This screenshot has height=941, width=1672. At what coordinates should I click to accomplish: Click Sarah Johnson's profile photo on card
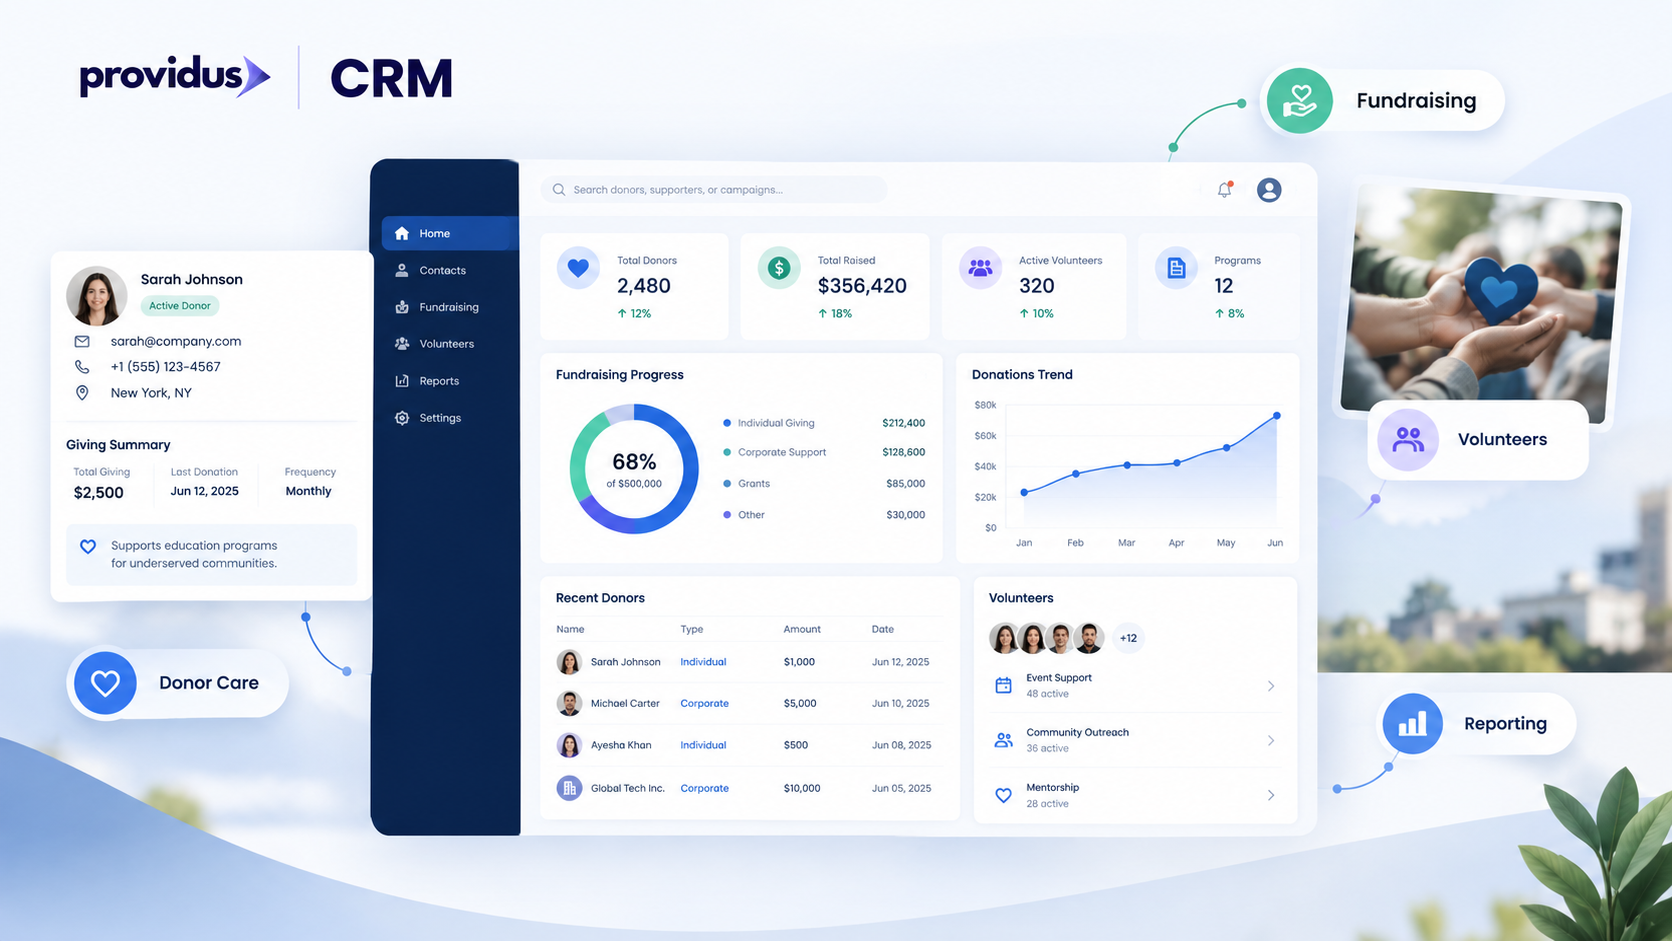96,296
